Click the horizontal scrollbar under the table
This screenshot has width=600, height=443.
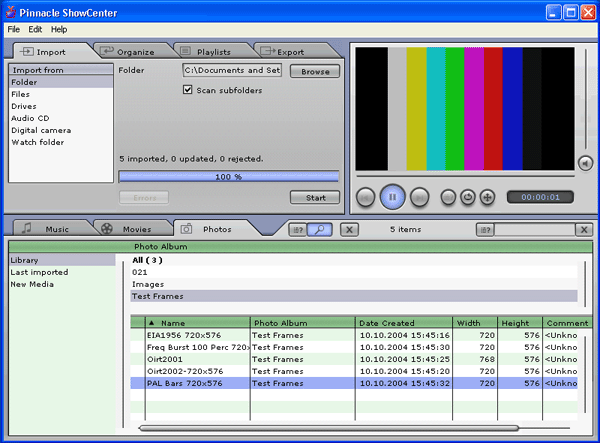[329, 428]
